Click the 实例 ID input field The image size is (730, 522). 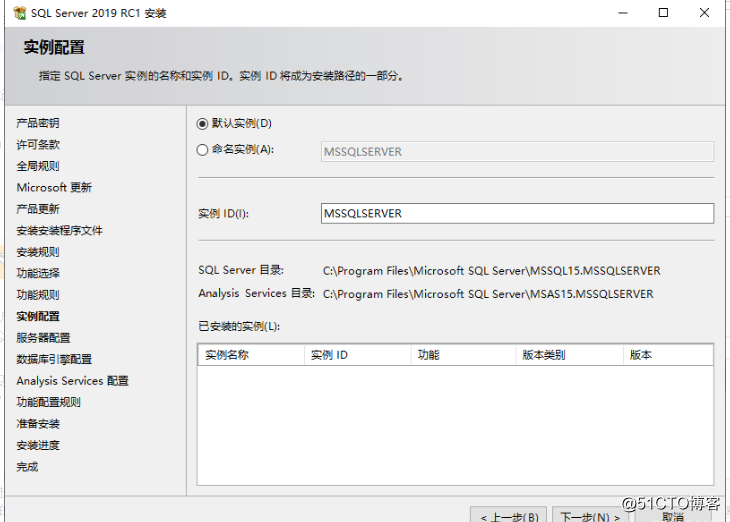click(x=517, y=213)
